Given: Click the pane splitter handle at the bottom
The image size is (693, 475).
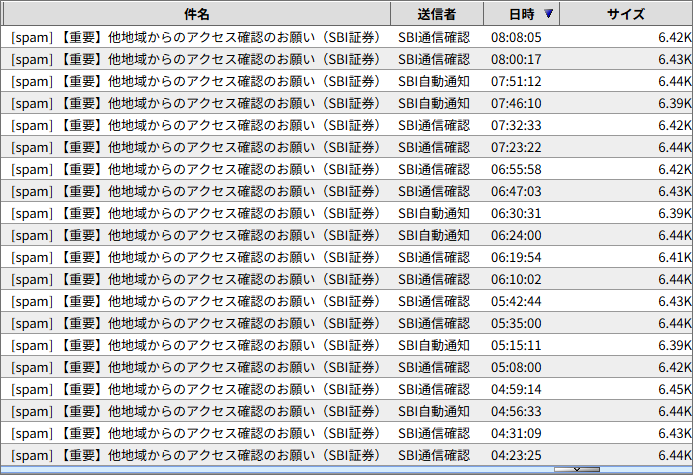Looking at the screenshot, I should 577,469.
